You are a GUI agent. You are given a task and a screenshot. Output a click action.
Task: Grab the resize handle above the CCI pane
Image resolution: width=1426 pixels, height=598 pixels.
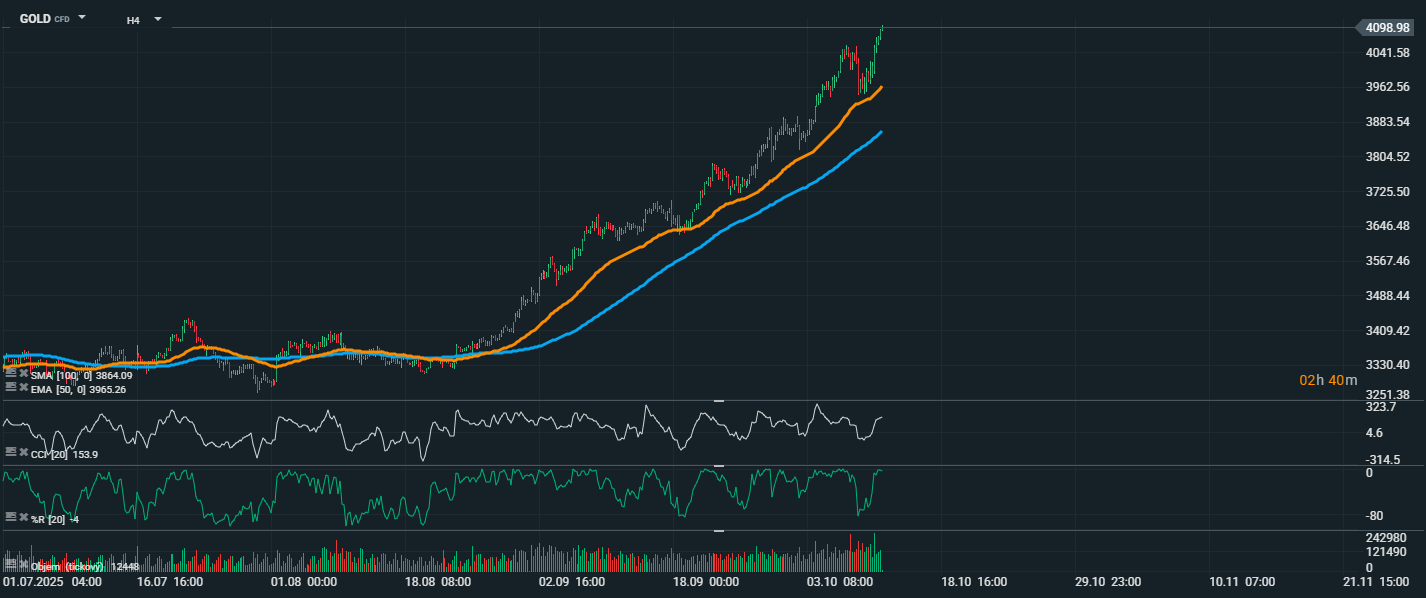point(717,401)
